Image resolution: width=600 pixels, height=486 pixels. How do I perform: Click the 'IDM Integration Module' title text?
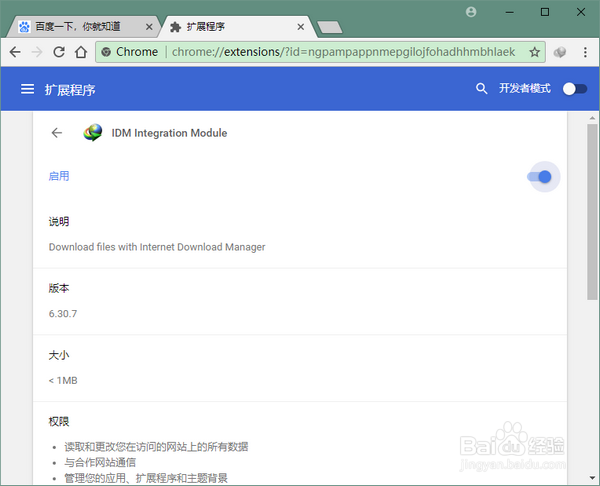tap(169, 133)
